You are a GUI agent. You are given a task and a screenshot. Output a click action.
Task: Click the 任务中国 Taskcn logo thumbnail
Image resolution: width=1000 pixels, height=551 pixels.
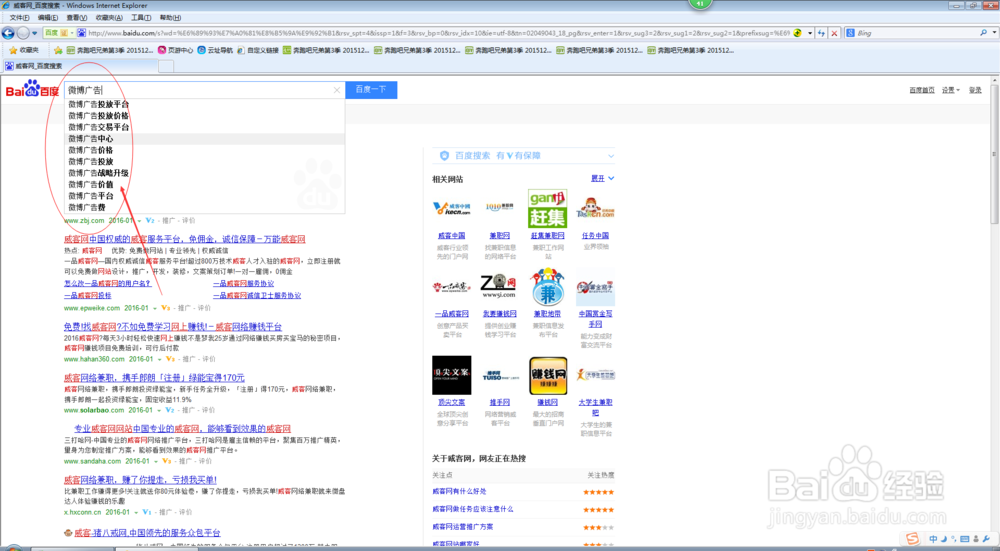pos(595,208)
